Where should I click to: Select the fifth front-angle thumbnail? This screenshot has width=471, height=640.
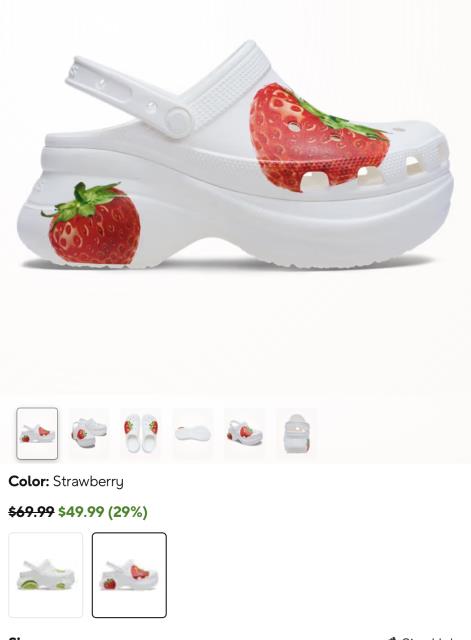pyautogui.click(x=244, y=433)
